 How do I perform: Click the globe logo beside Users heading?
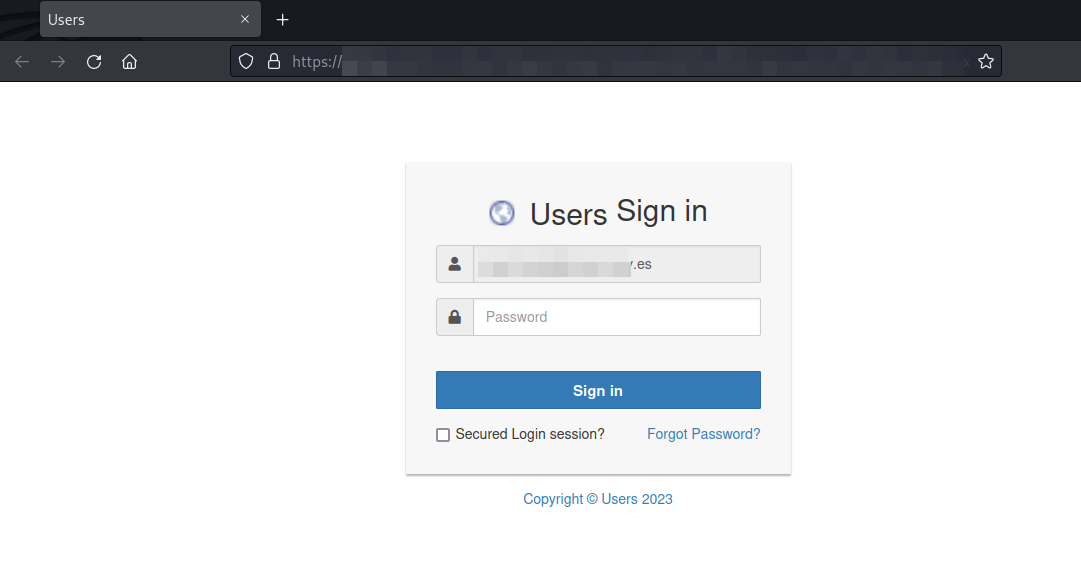click(x=501, y=213)
